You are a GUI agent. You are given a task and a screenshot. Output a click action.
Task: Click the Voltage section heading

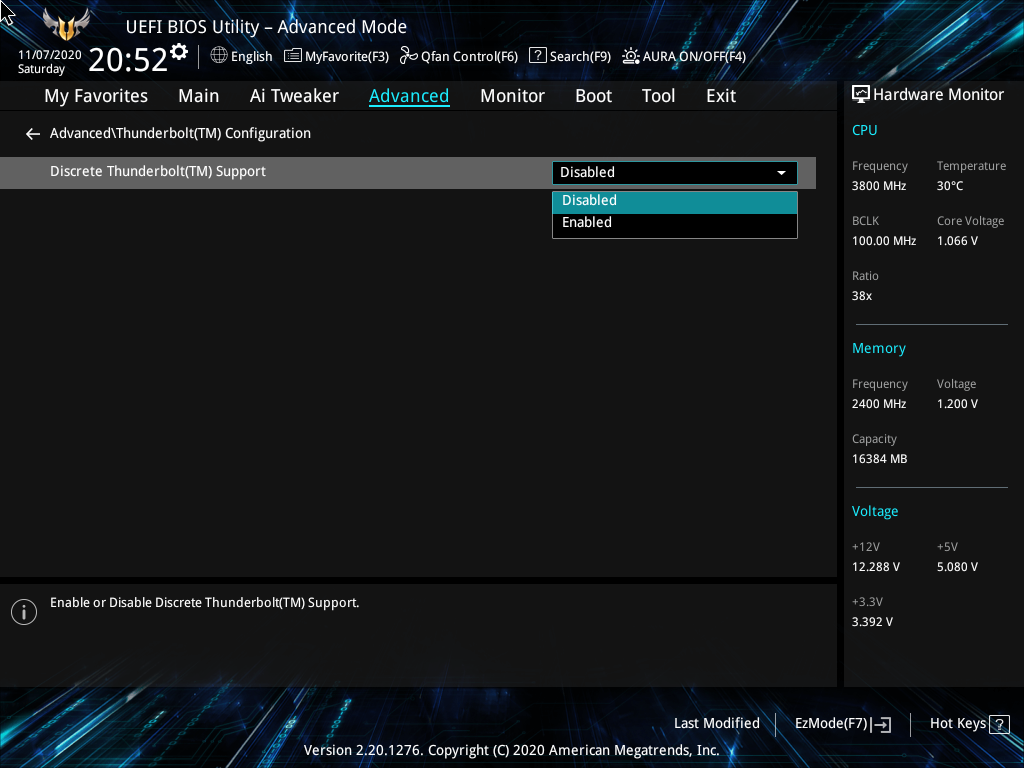[x=874, y=511]
